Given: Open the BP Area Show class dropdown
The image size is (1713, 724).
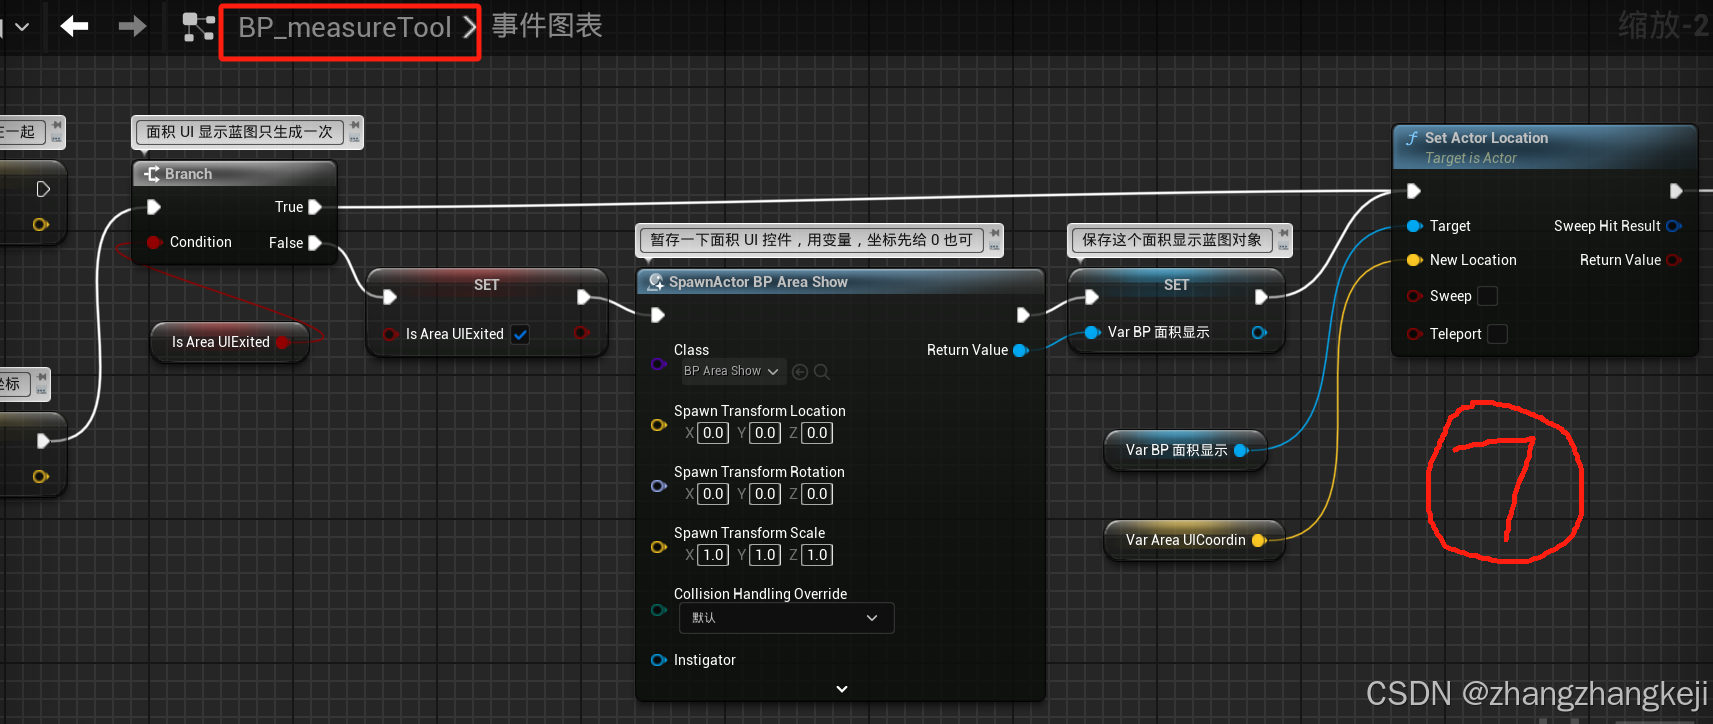Looking at the screenshot, I should coord(732,371).
